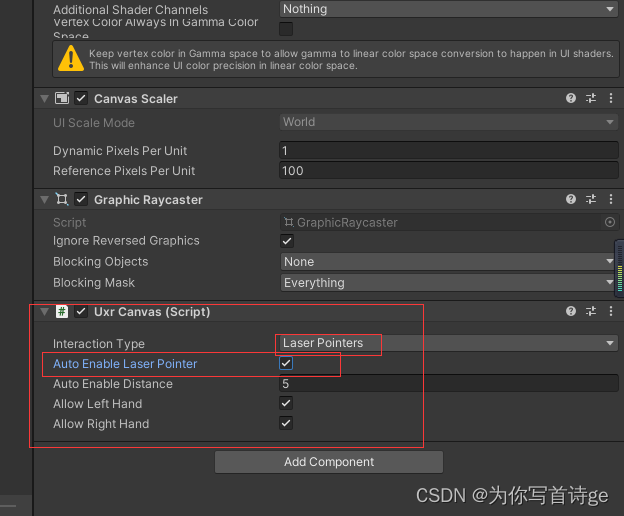This screenshot has width=624, height=516.
Task: Edit the Reference Pixels Per Unit field
Action: (x=448, y=171)
